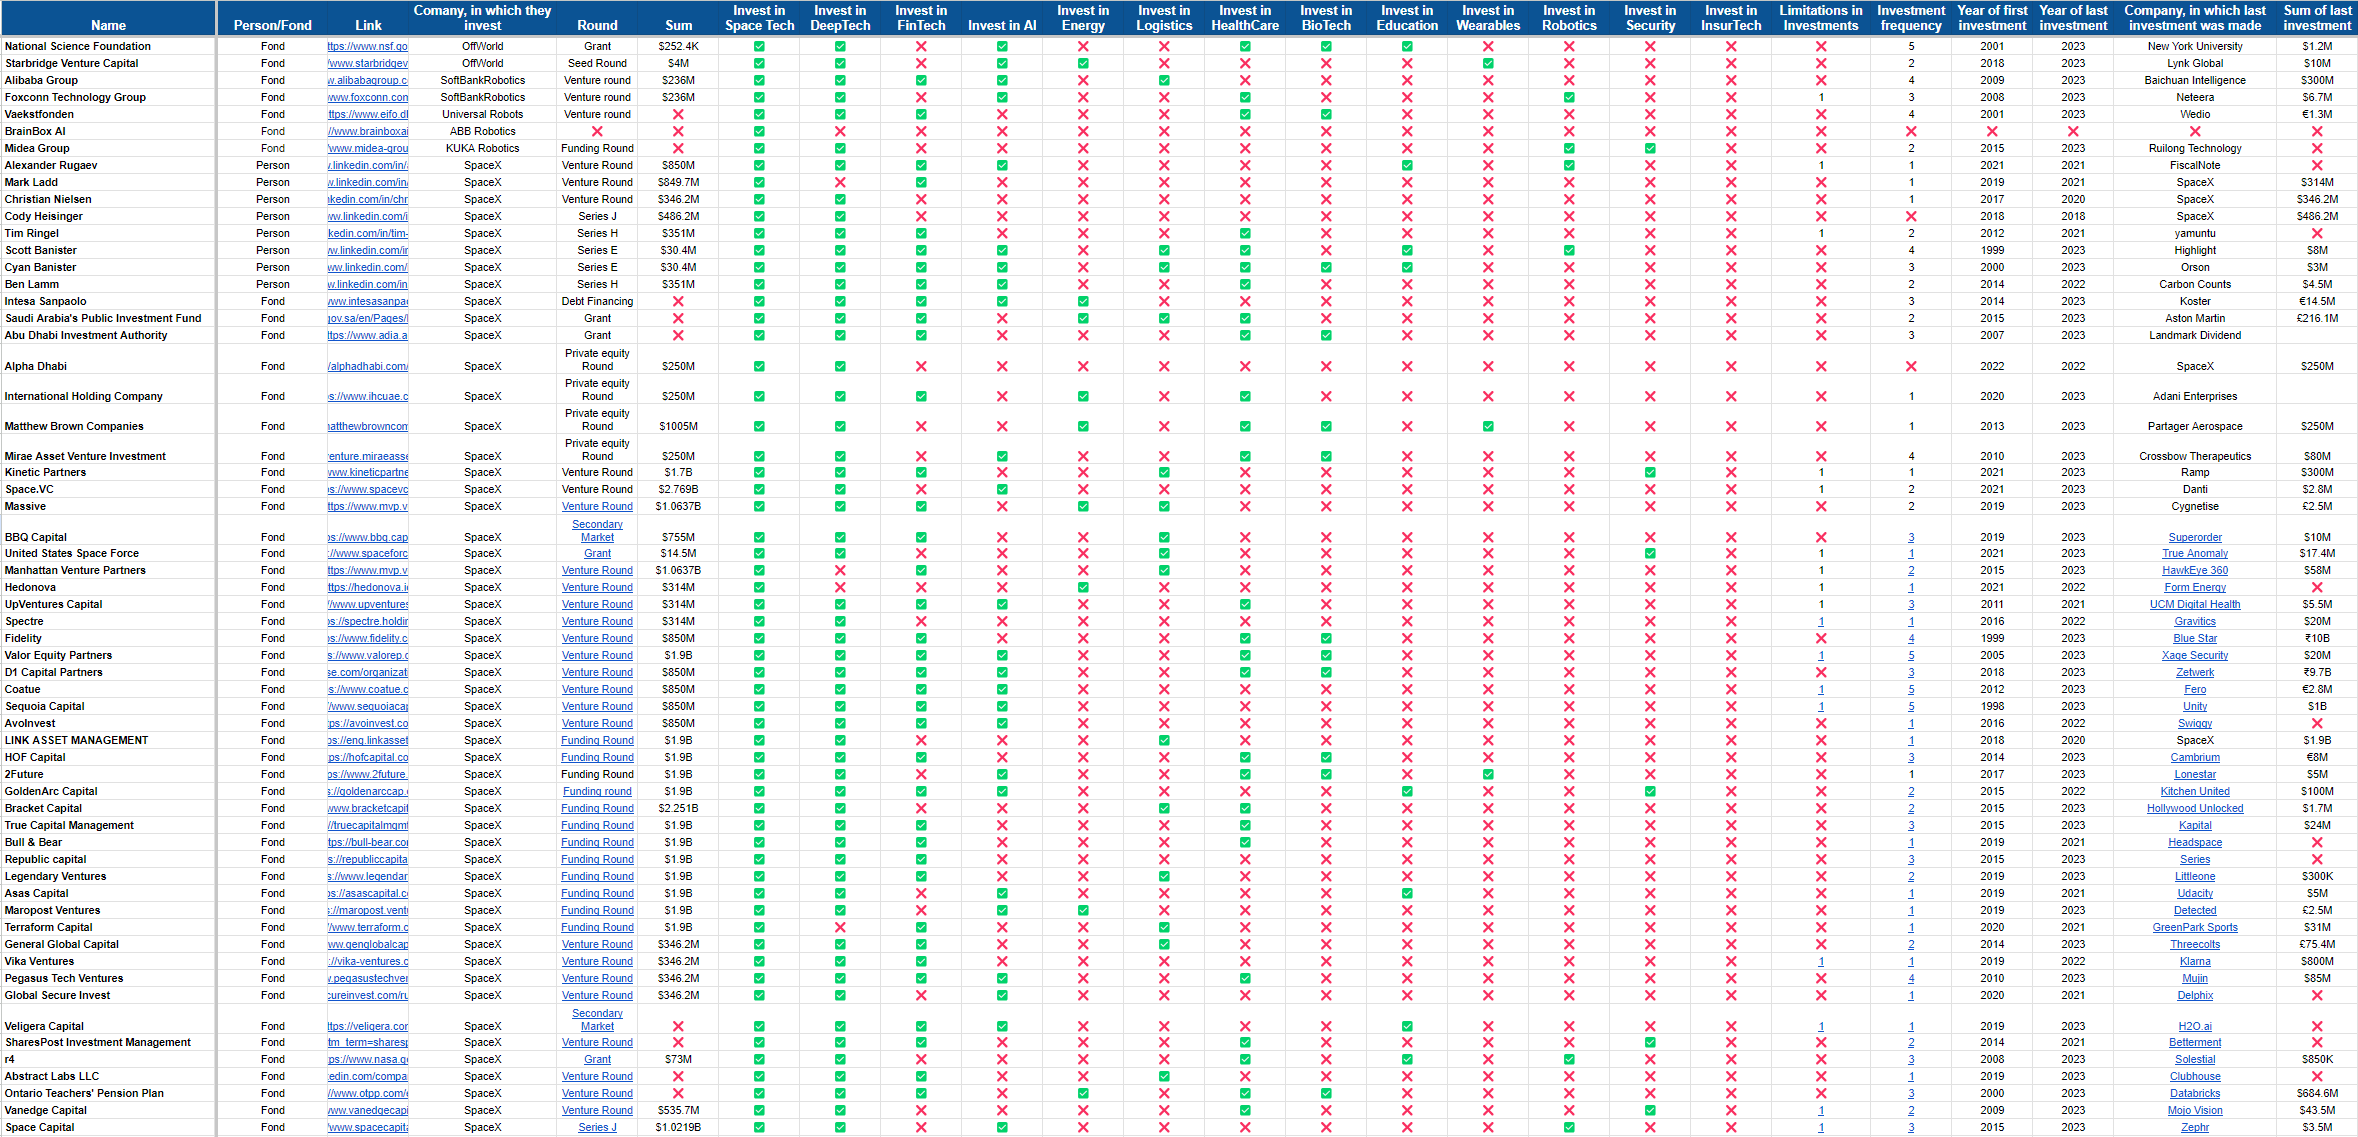
Task: Click the red X in Veligera Capital's Sum cell
Action: coord(678,1026)
